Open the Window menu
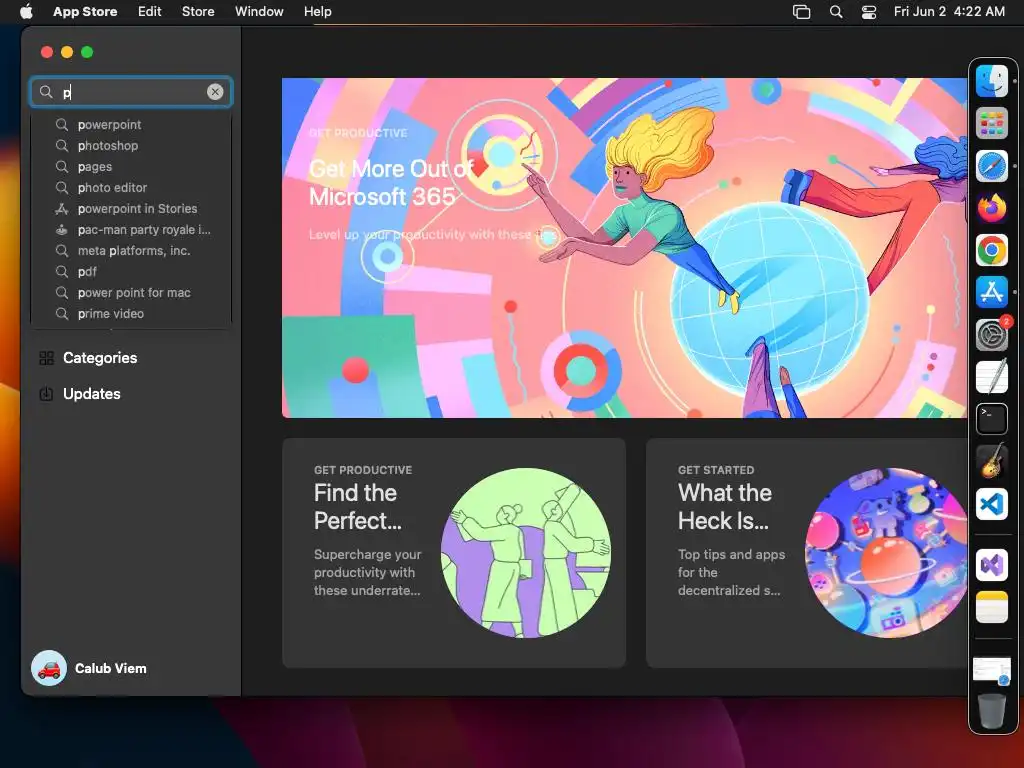Image resolution: width=1024 pixels, height=768 pixels. [x=259, y=12]
